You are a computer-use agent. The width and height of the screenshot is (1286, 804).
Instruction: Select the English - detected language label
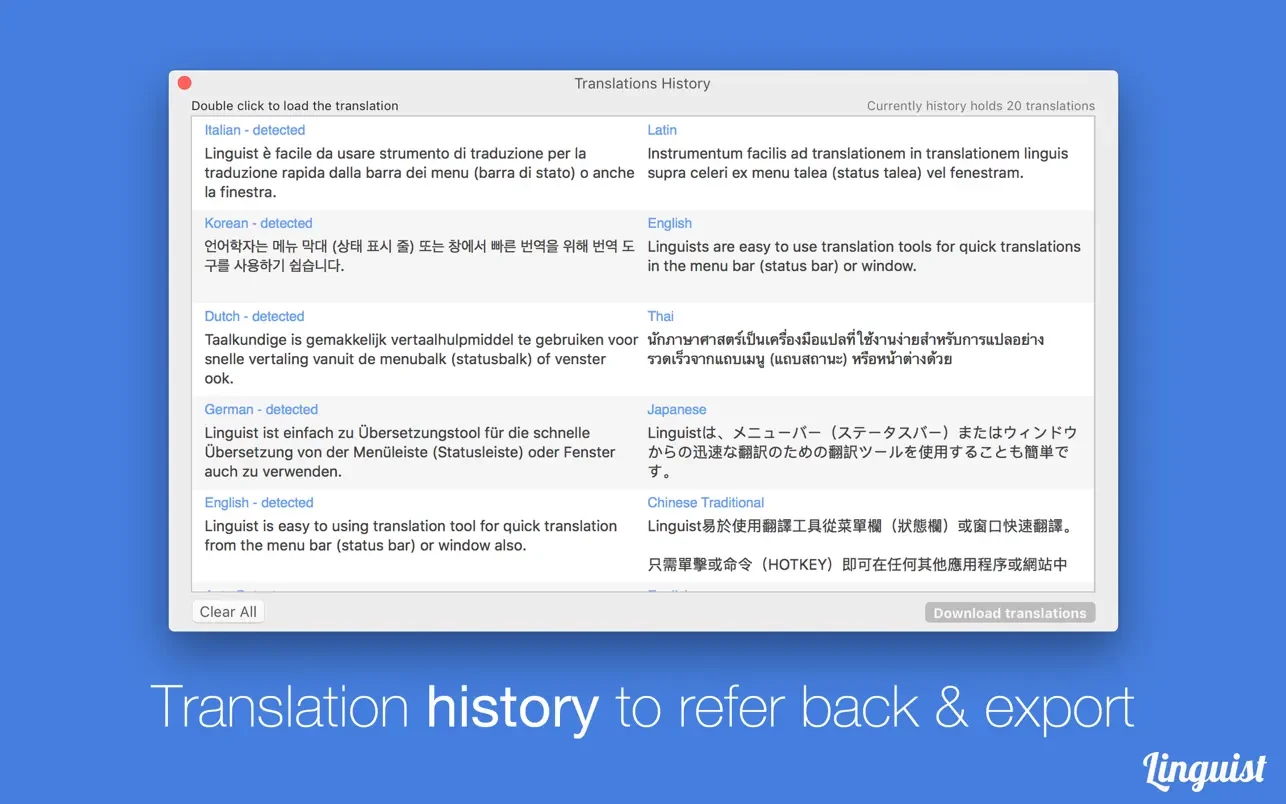point(259,502)
